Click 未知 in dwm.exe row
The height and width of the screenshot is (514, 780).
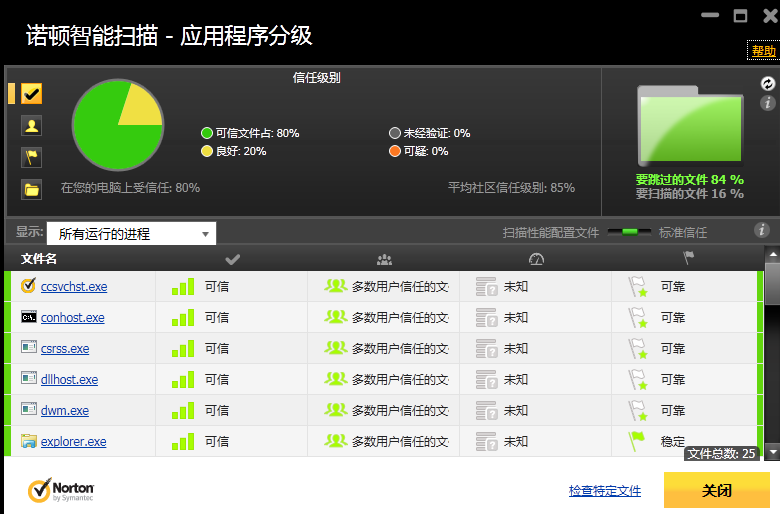coord(516,411)
